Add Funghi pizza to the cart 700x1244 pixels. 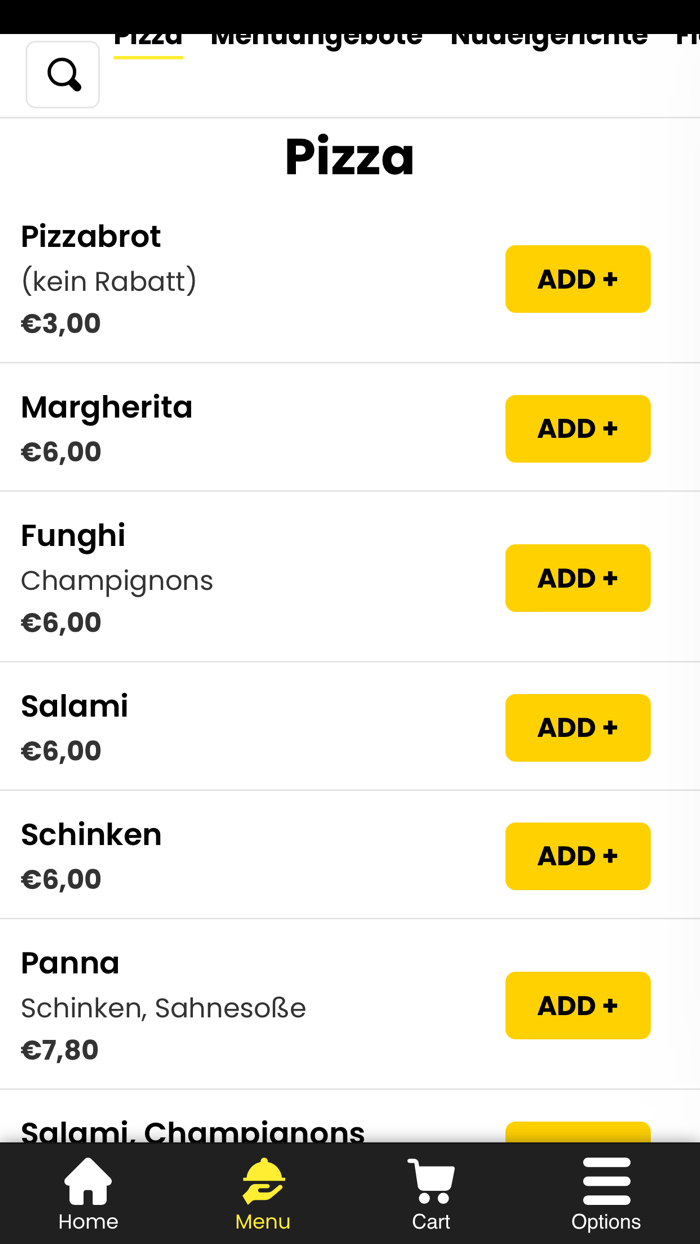click(x=577, y=578)
